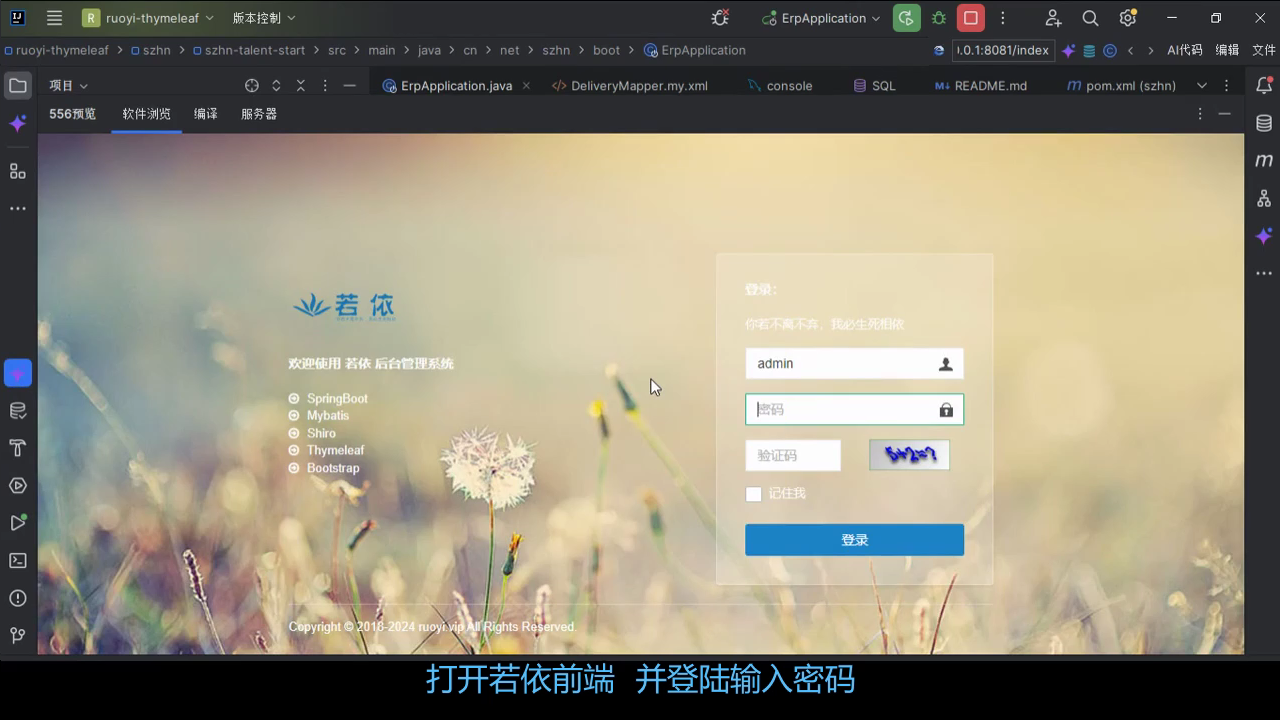This screenshot has width=1280, height=720.
Task: Start debugging with the green bug icon
Action: click(939, 18)
